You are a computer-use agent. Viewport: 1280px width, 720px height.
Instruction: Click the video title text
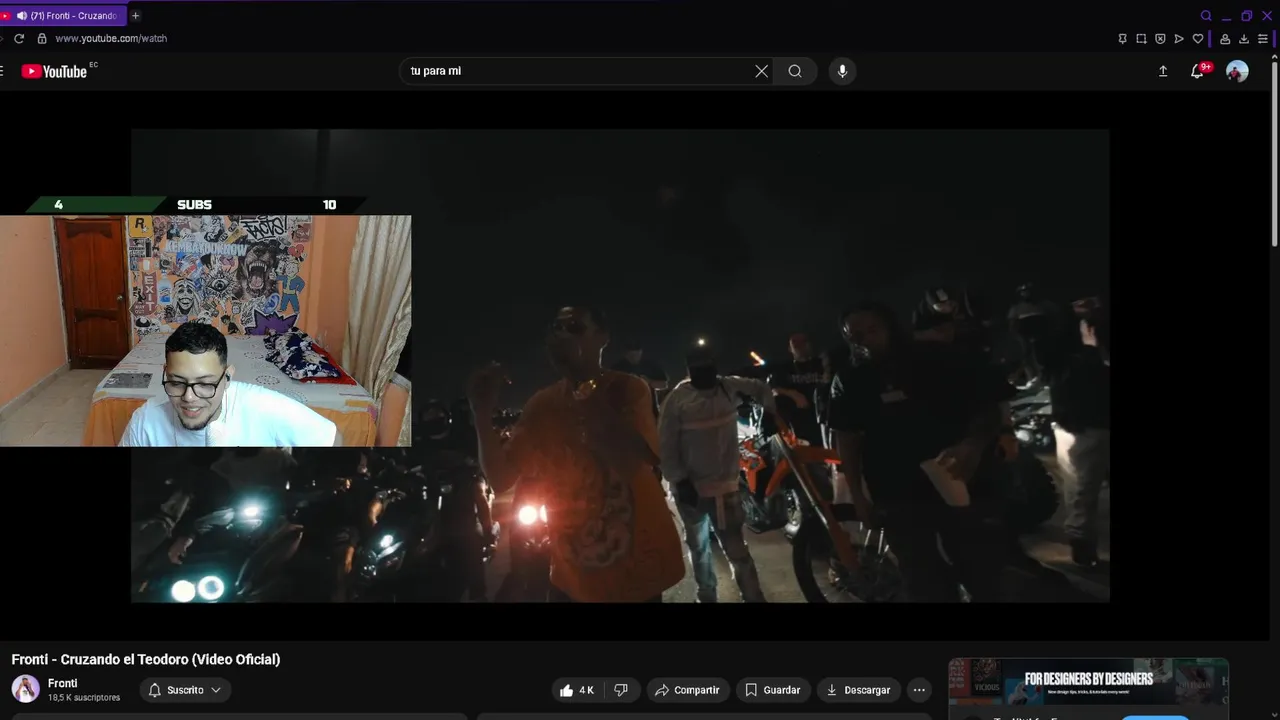click(146, 659)
